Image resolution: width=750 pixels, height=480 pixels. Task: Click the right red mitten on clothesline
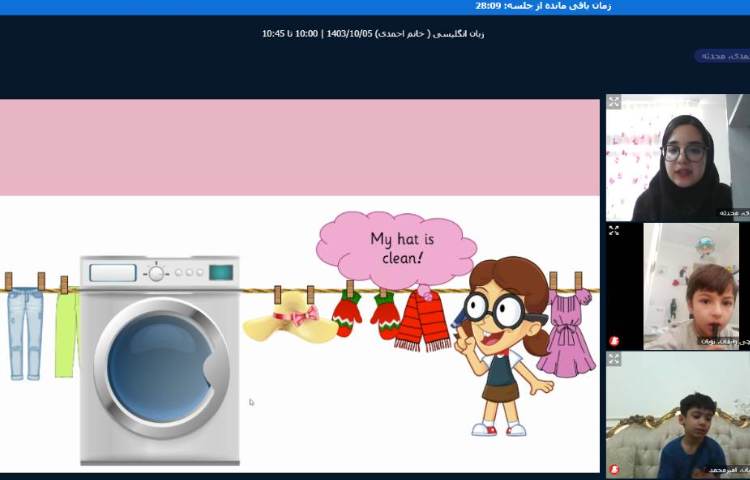pyautogui.click(x=386, y=316)
